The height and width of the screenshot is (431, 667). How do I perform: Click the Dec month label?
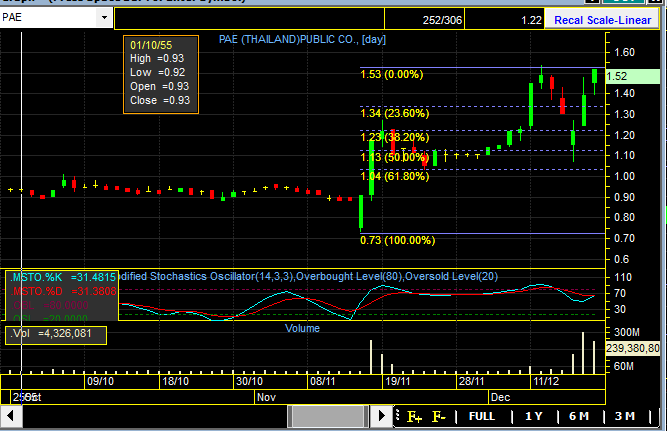(x=500, y=397)
